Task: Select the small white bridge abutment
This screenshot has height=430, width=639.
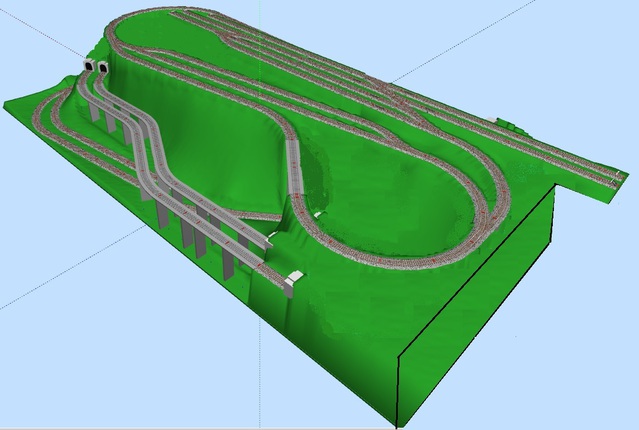Action: [295, 281]
